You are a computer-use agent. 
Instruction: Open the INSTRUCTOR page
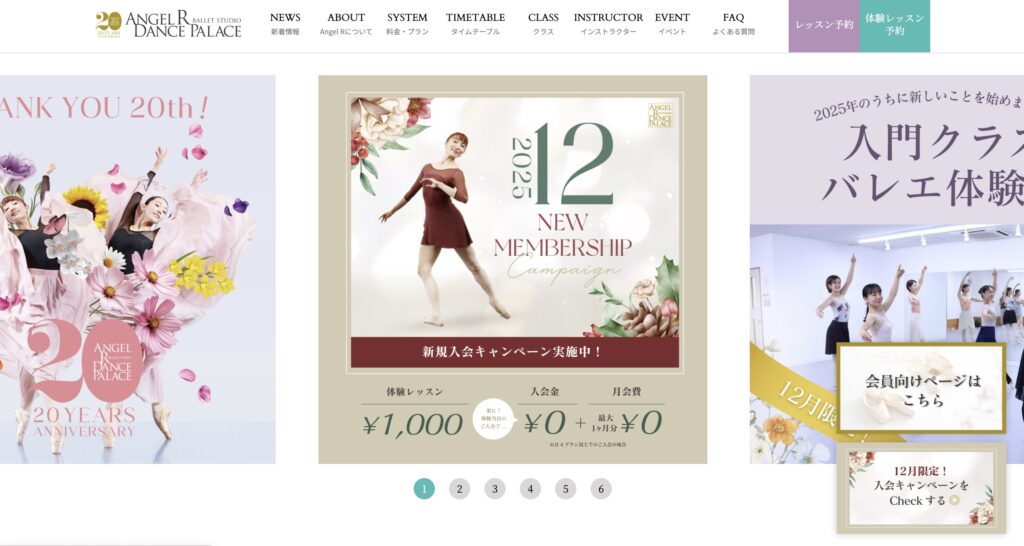(608, 24)
